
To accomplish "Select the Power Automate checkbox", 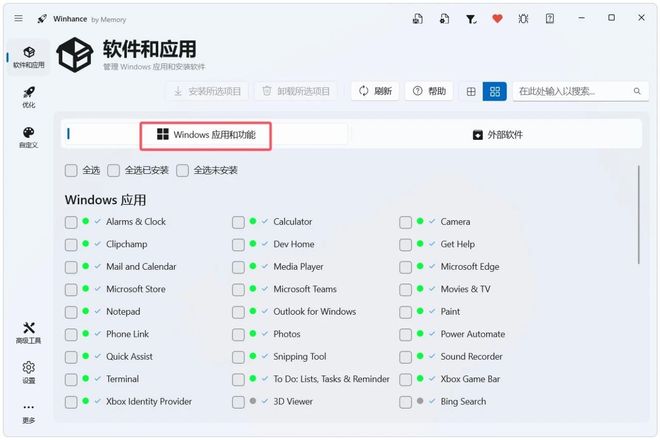I will coord(405,334).
